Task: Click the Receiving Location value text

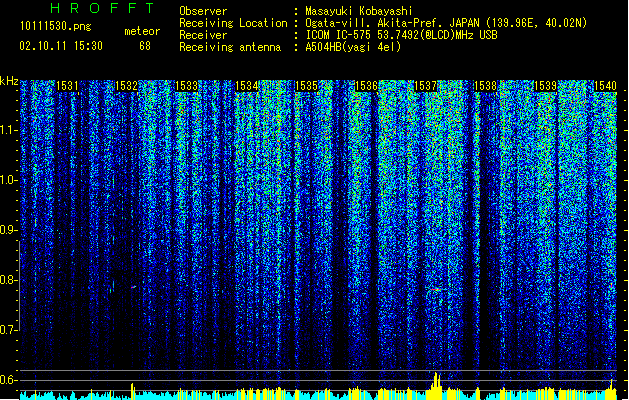Action: 446,23
